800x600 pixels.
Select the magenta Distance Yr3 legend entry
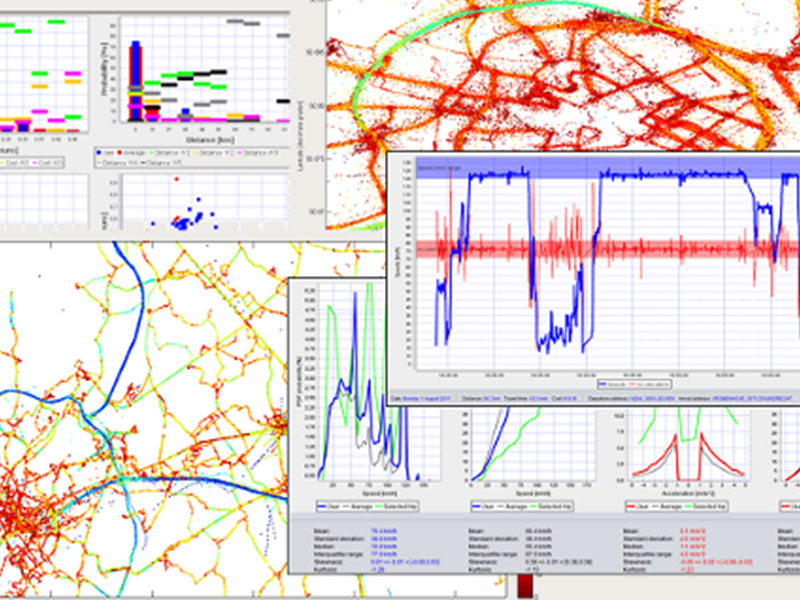click(257, 153)
